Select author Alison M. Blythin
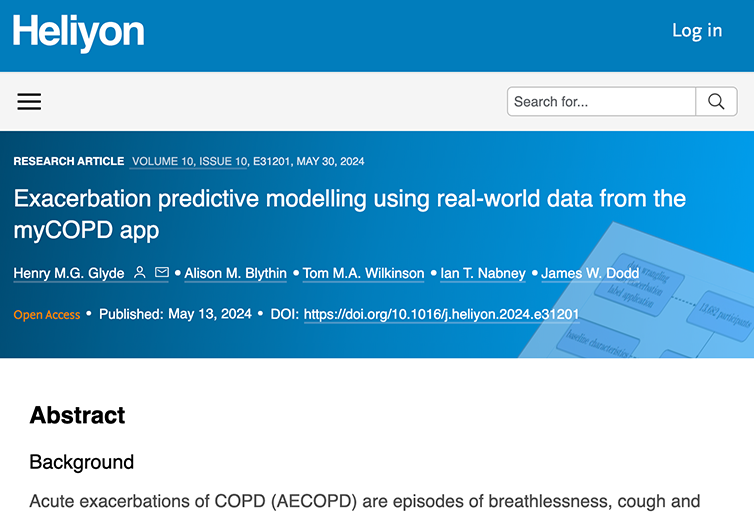This screenshot has width=756, height=520. click(235, 273)
